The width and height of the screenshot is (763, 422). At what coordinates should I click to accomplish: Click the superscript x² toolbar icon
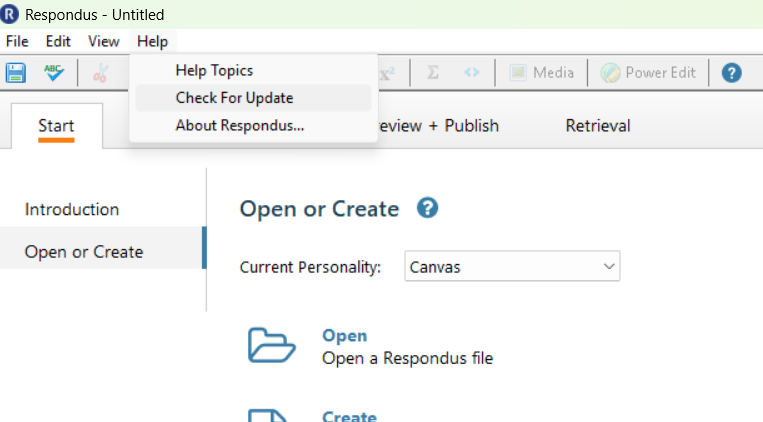click(387, 73)
